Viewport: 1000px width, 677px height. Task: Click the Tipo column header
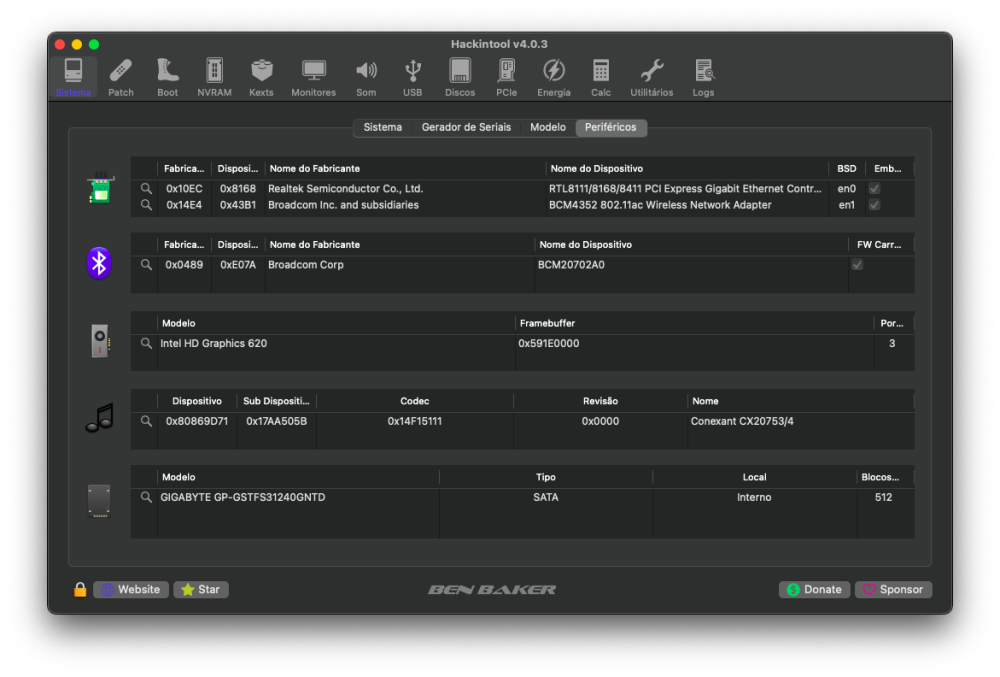[x=545, y=477]
